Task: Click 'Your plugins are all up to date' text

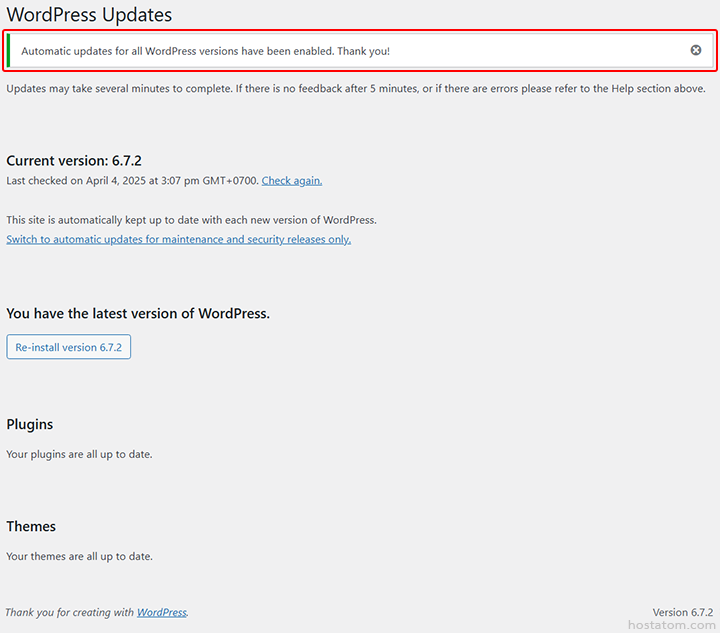Action: 79,454
